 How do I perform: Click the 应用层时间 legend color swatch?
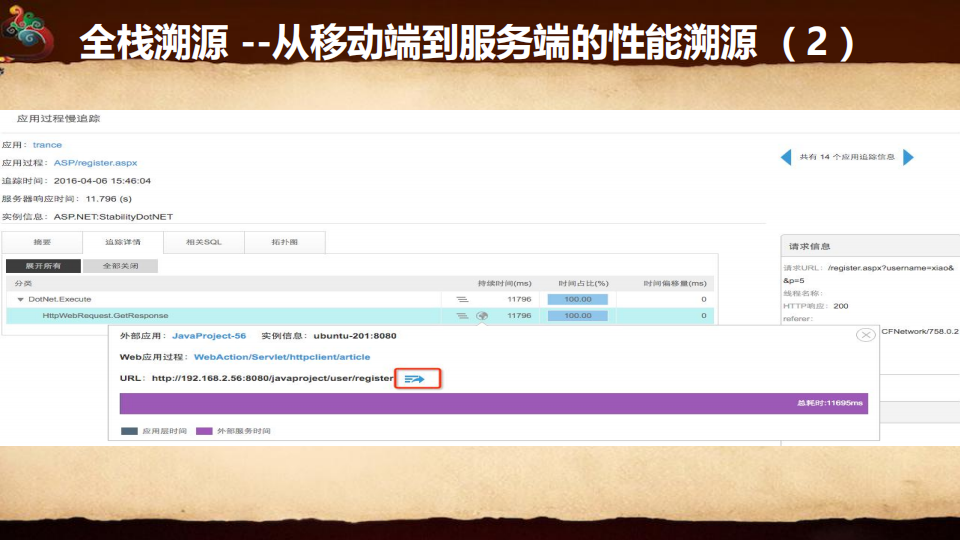pyautogui.click(x=129, y=431)
